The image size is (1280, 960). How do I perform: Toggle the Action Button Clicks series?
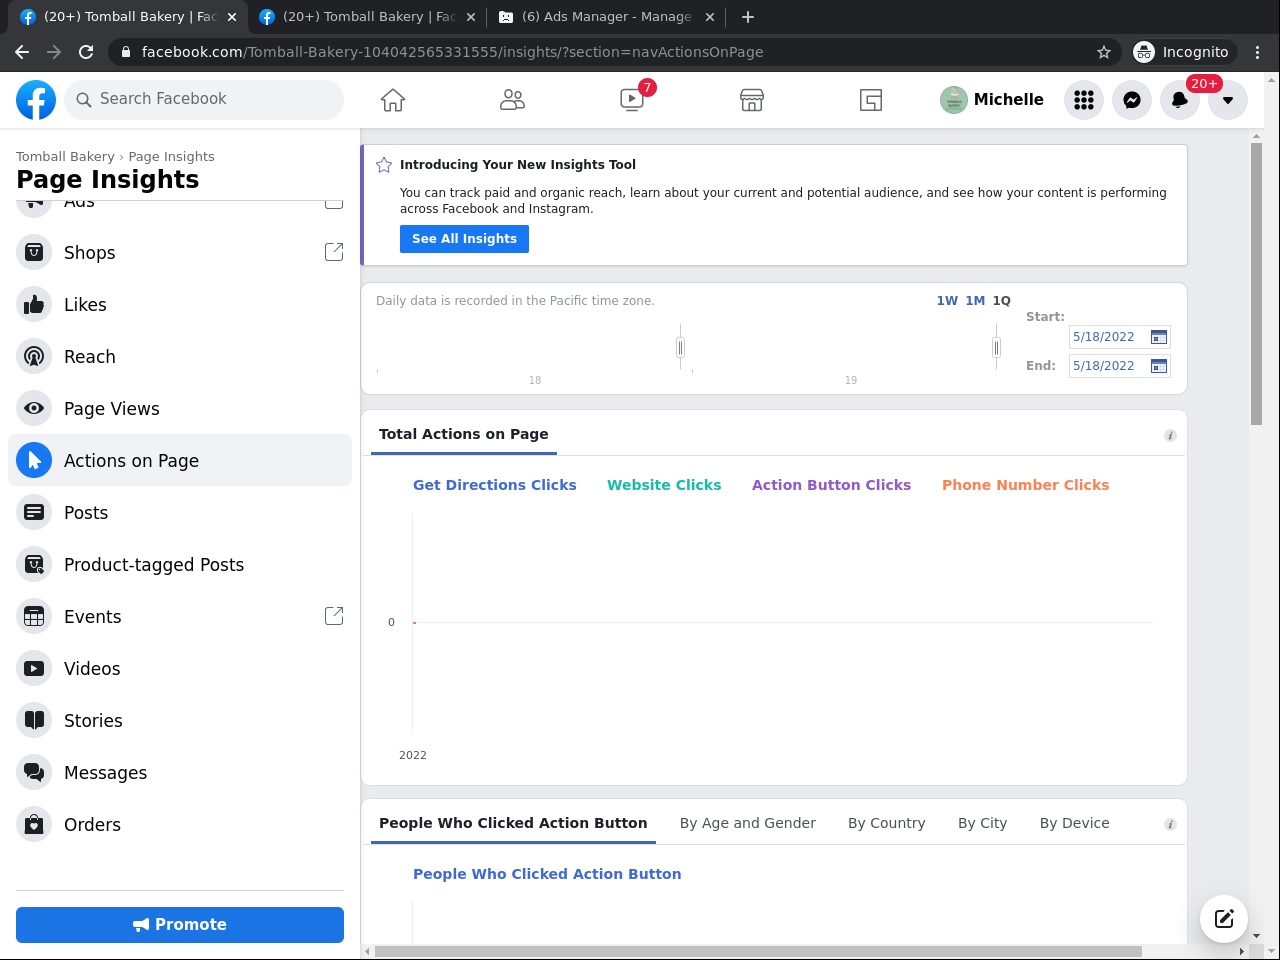point(831,485)
